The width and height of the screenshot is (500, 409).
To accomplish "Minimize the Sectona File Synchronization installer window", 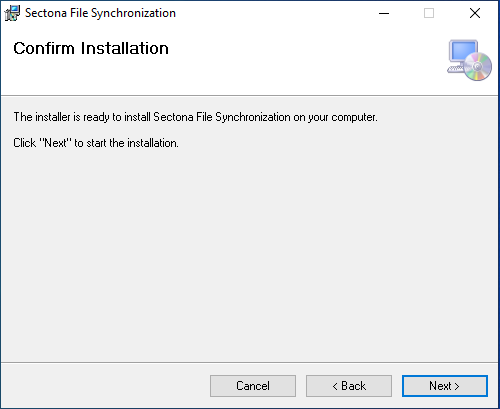I will 384,13.
